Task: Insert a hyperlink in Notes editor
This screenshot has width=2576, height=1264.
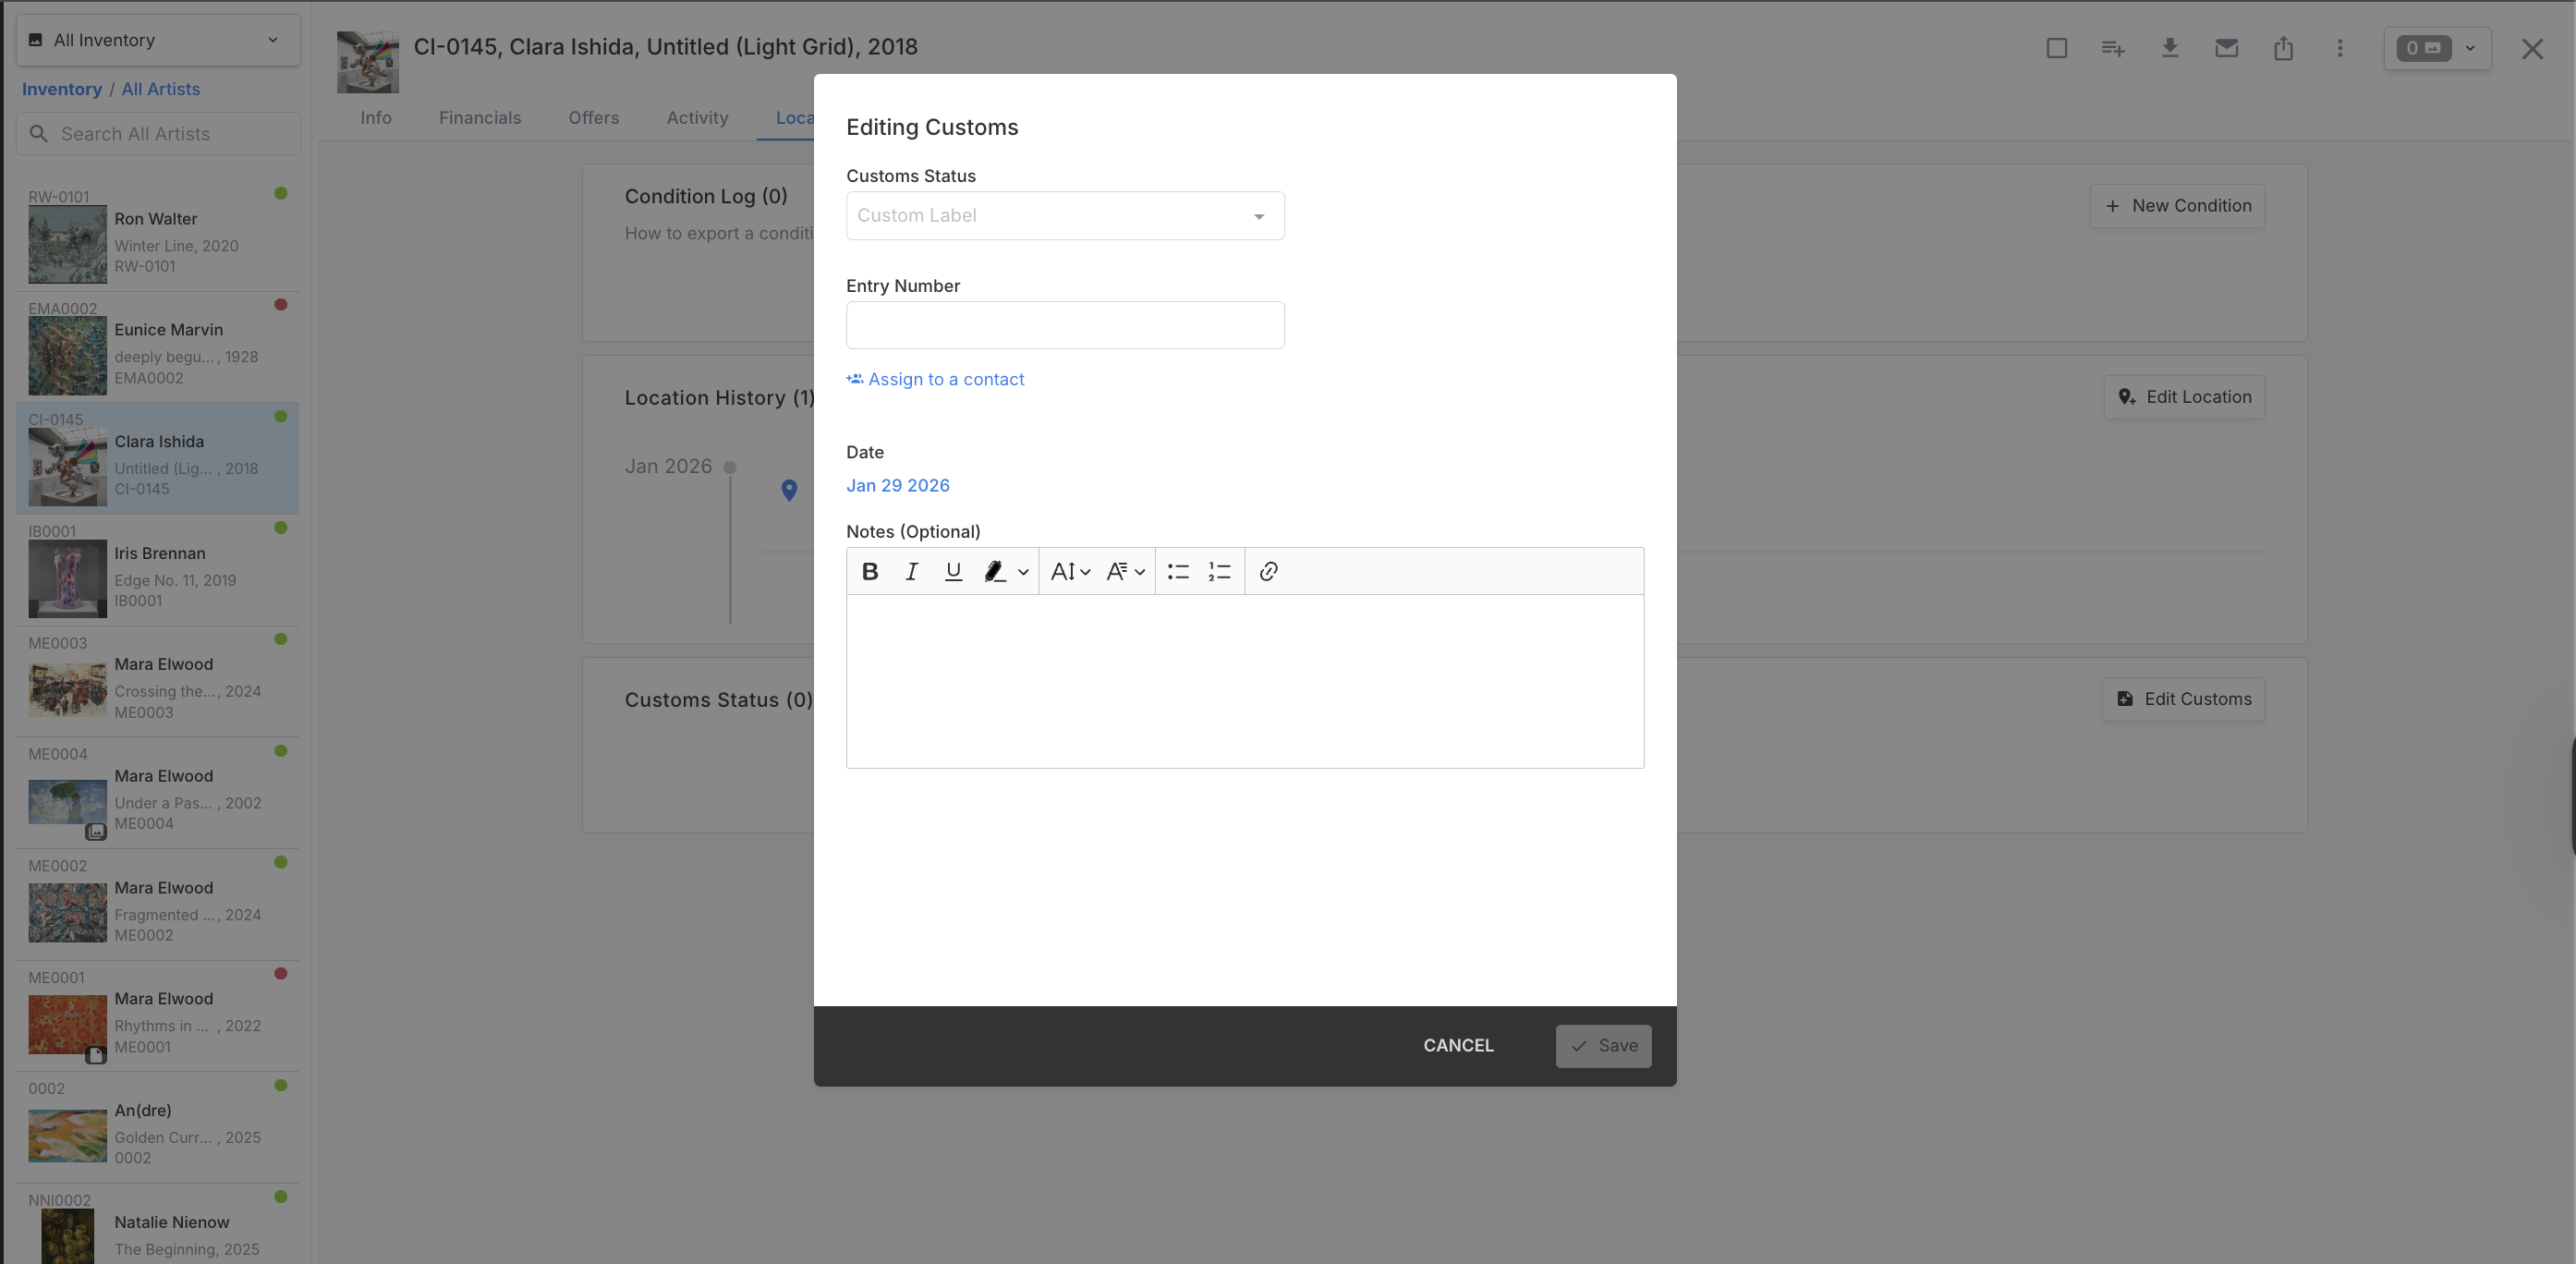Action: pyautogui.click(x=1268, y=571)
